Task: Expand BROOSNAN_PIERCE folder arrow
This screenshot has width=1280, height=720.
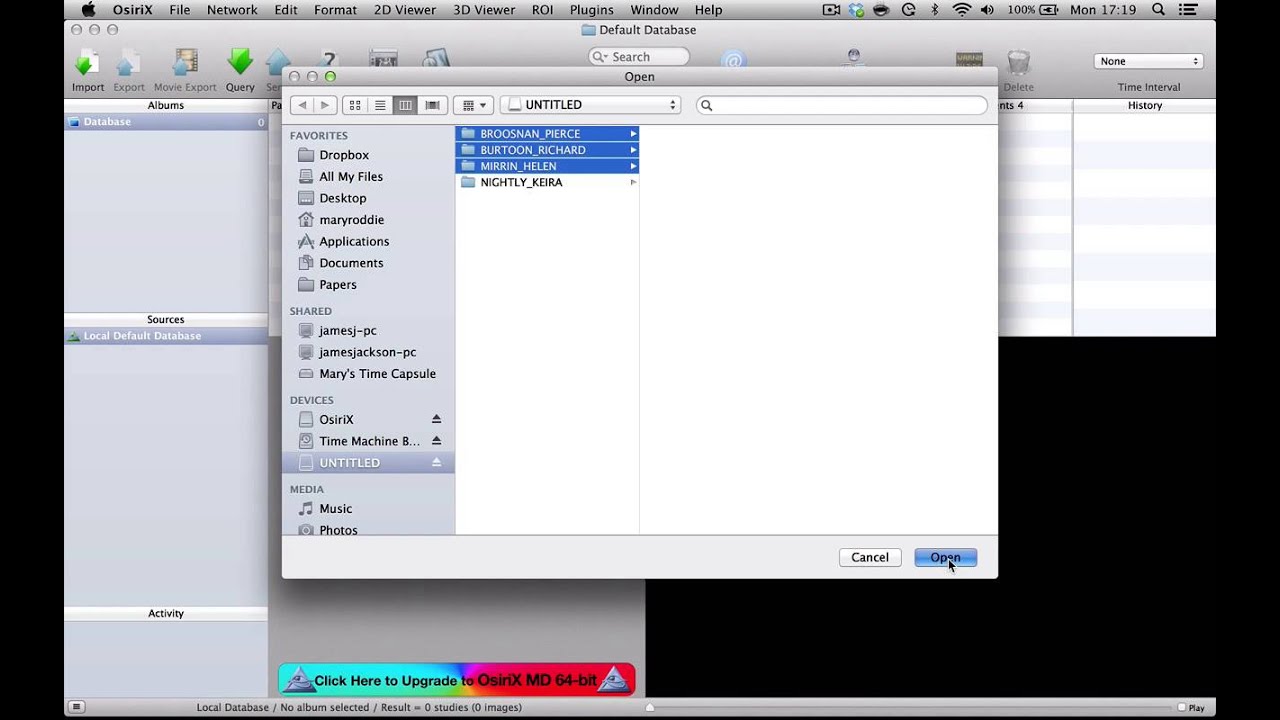Action: tap(633, 134)
